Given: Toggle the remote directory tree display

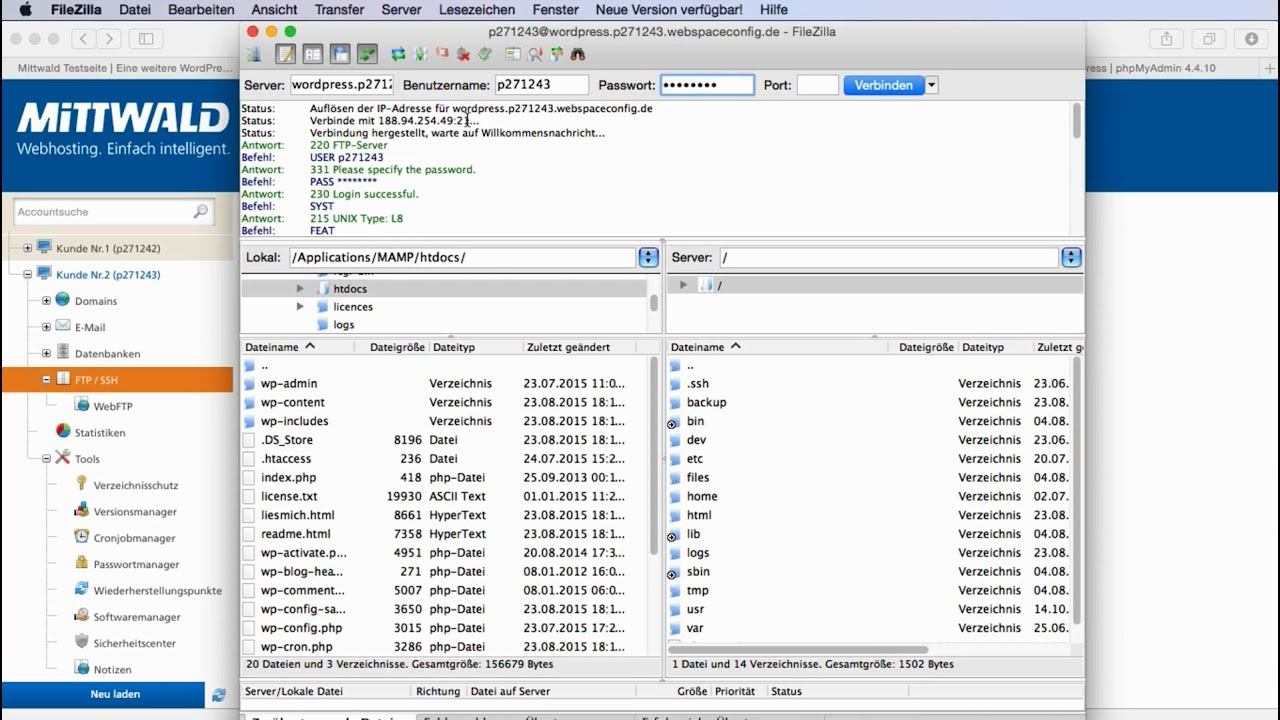Looking at the screenshot, I should [340, 54].
